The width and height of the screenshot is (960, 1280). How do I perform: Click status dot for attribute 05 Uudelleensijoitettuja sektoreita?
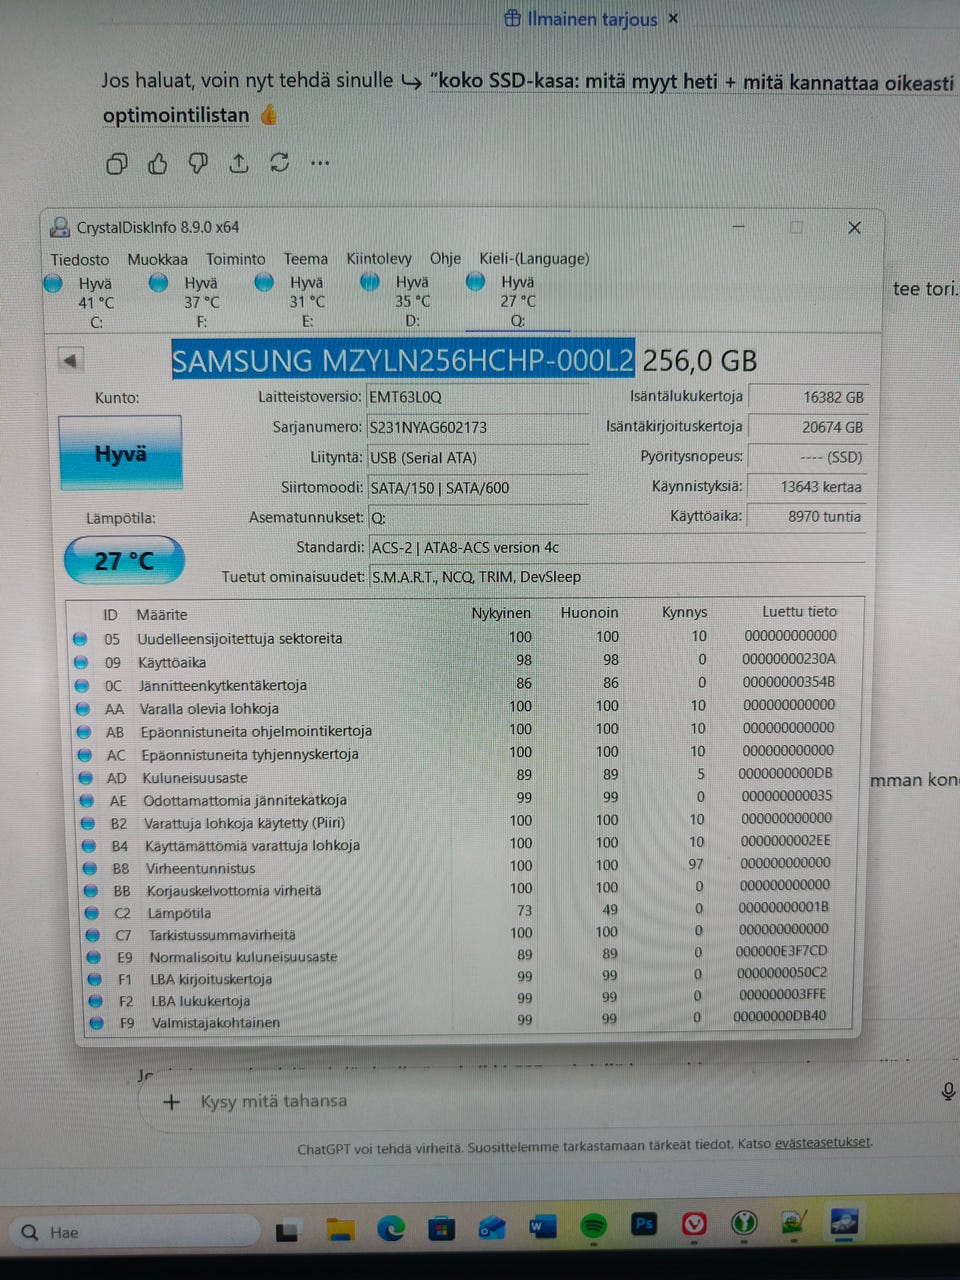pyautogui.click(x=80, y=638)
